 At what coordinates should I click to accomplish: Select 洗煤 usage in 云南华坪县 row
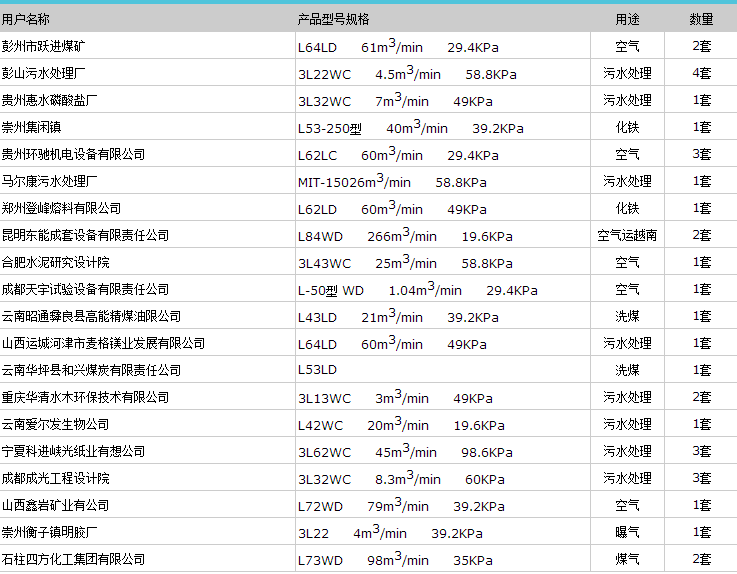(x=627, y=370)
